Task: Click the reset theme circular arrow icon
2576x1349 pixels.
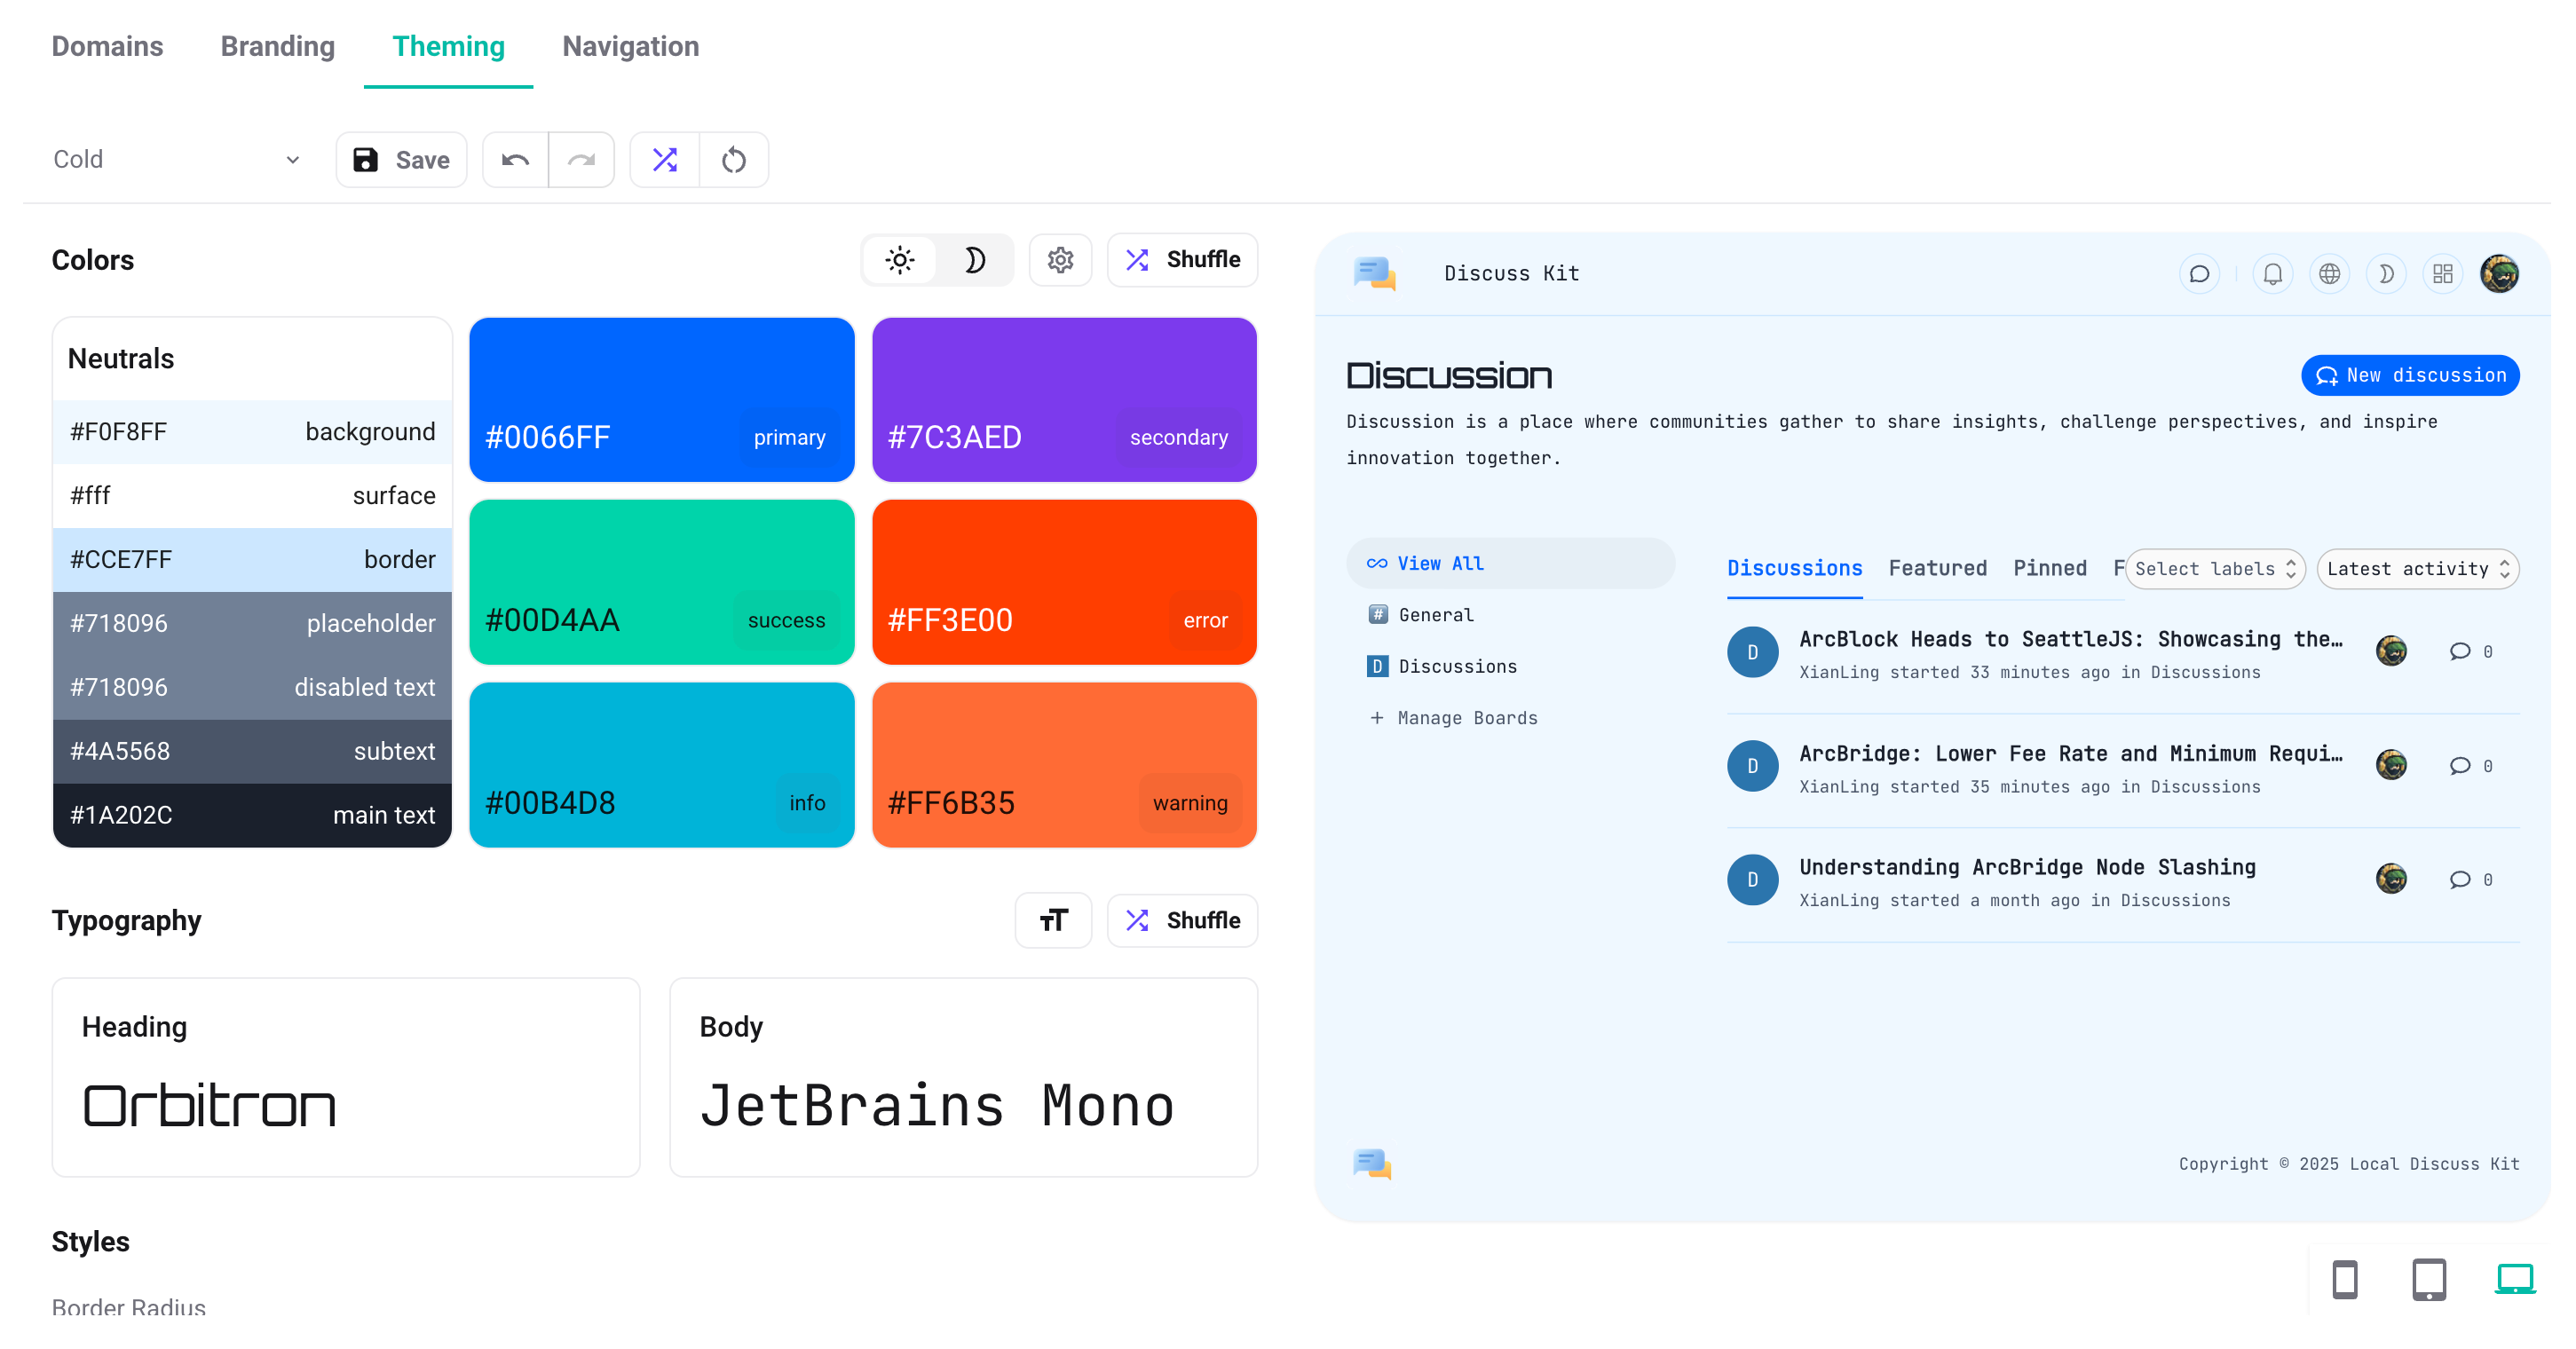Action: point(734,160)
